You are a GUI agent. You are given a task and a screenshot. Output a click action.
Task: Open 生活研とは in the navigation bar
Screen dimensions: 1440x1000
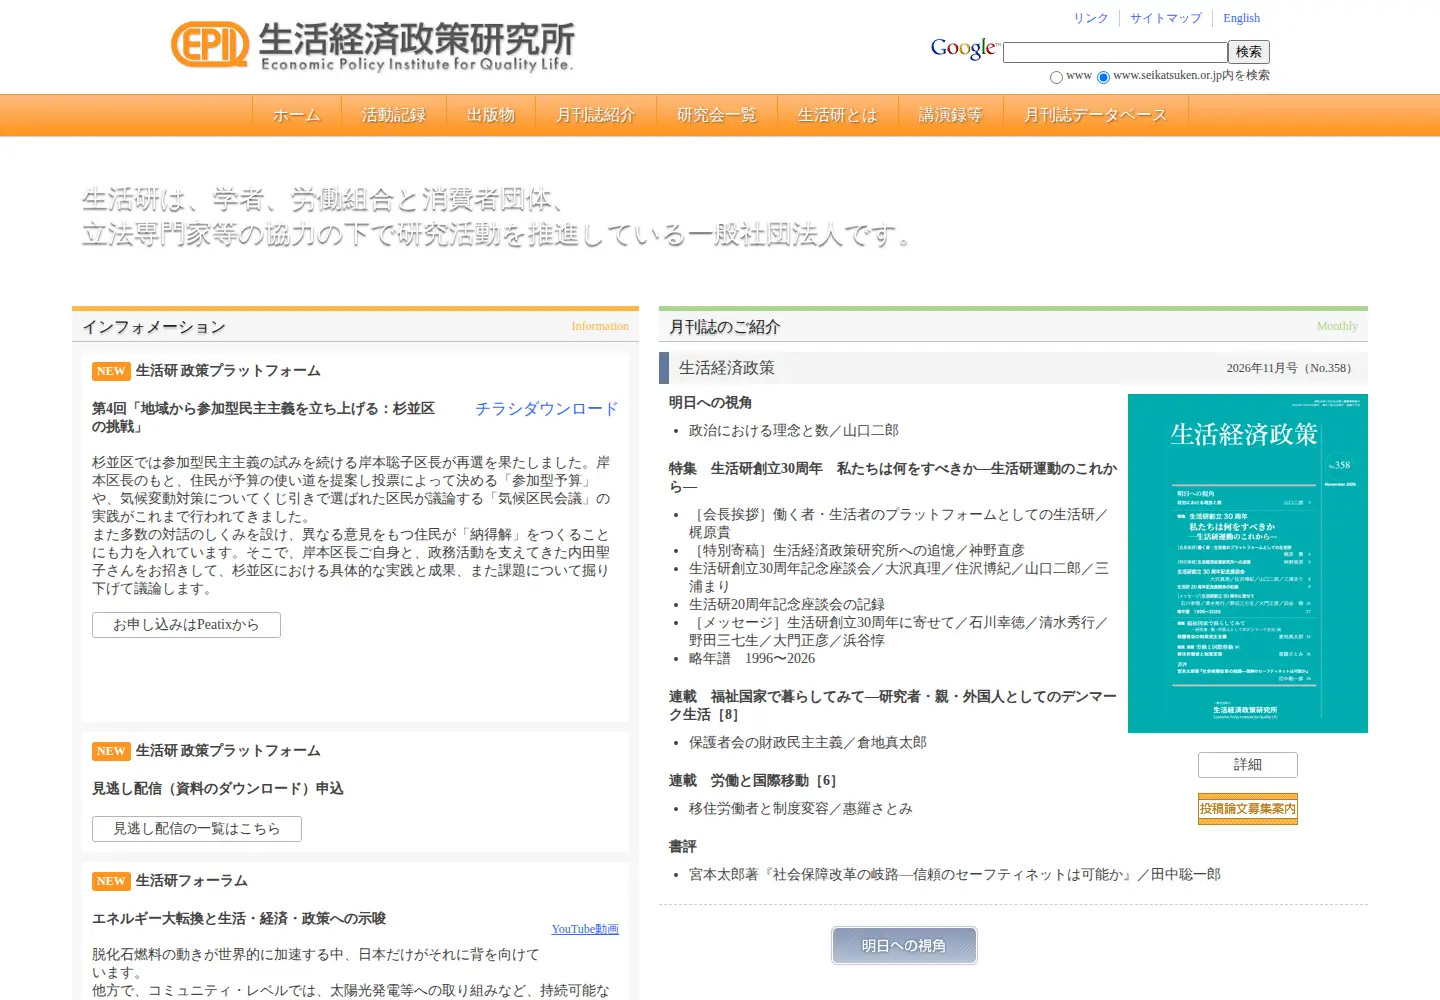click(838, 115)
